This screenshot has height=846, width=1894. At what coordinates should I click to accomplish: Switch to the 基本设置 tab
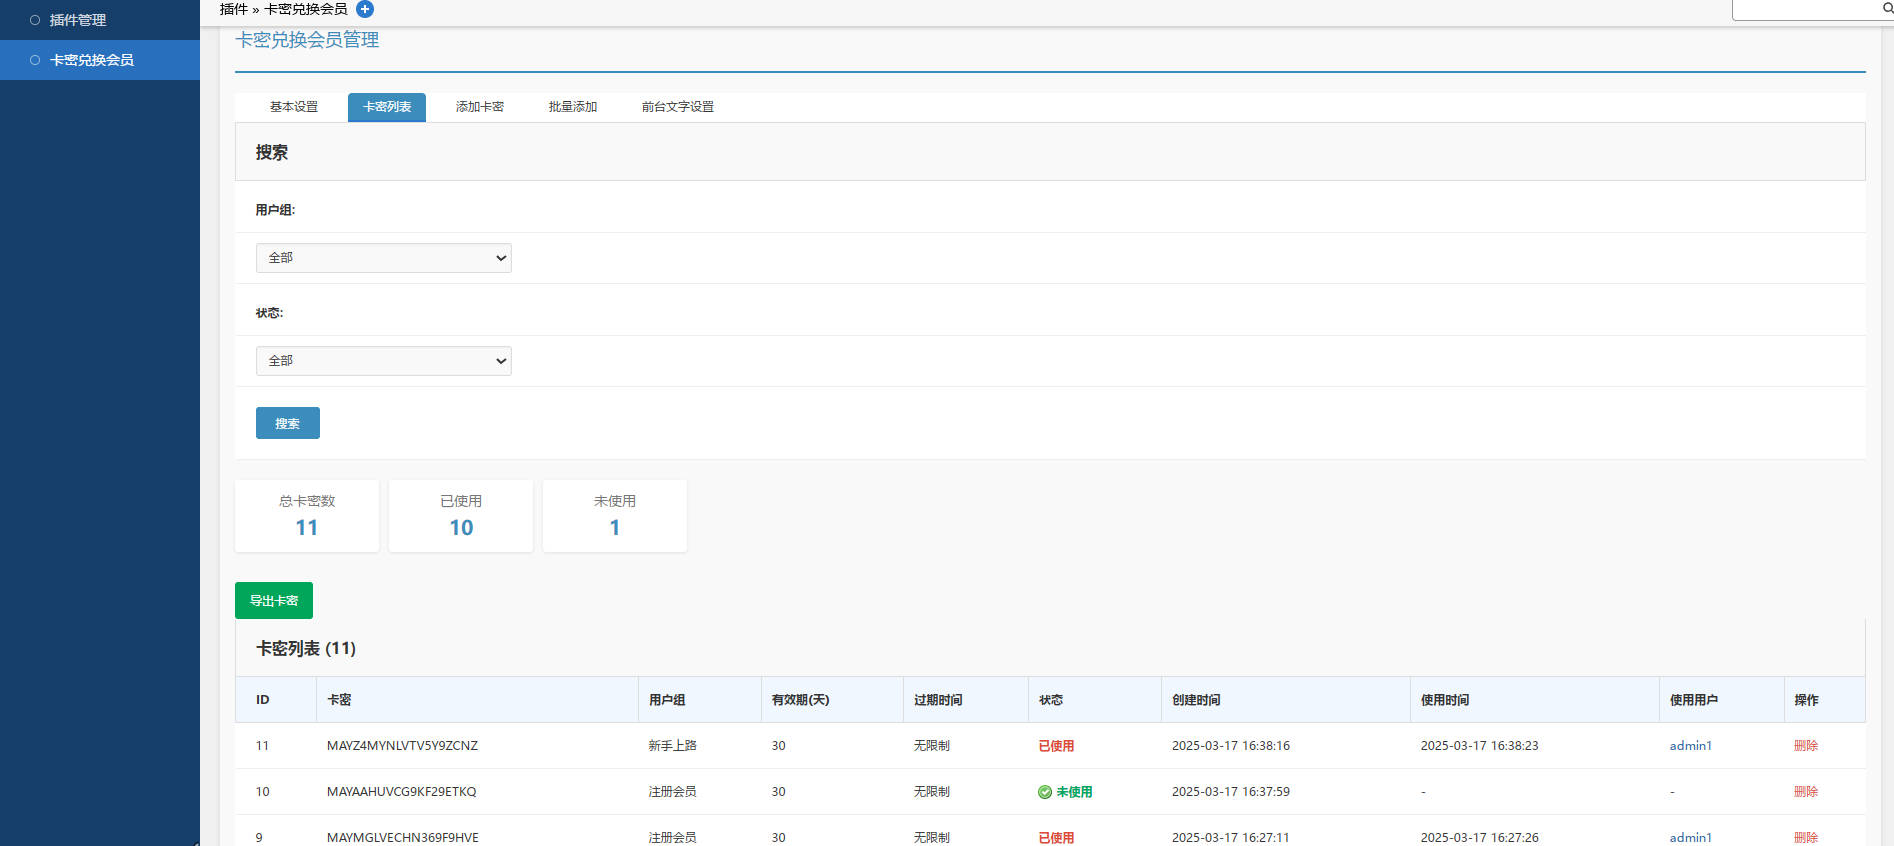click(294, 107)
